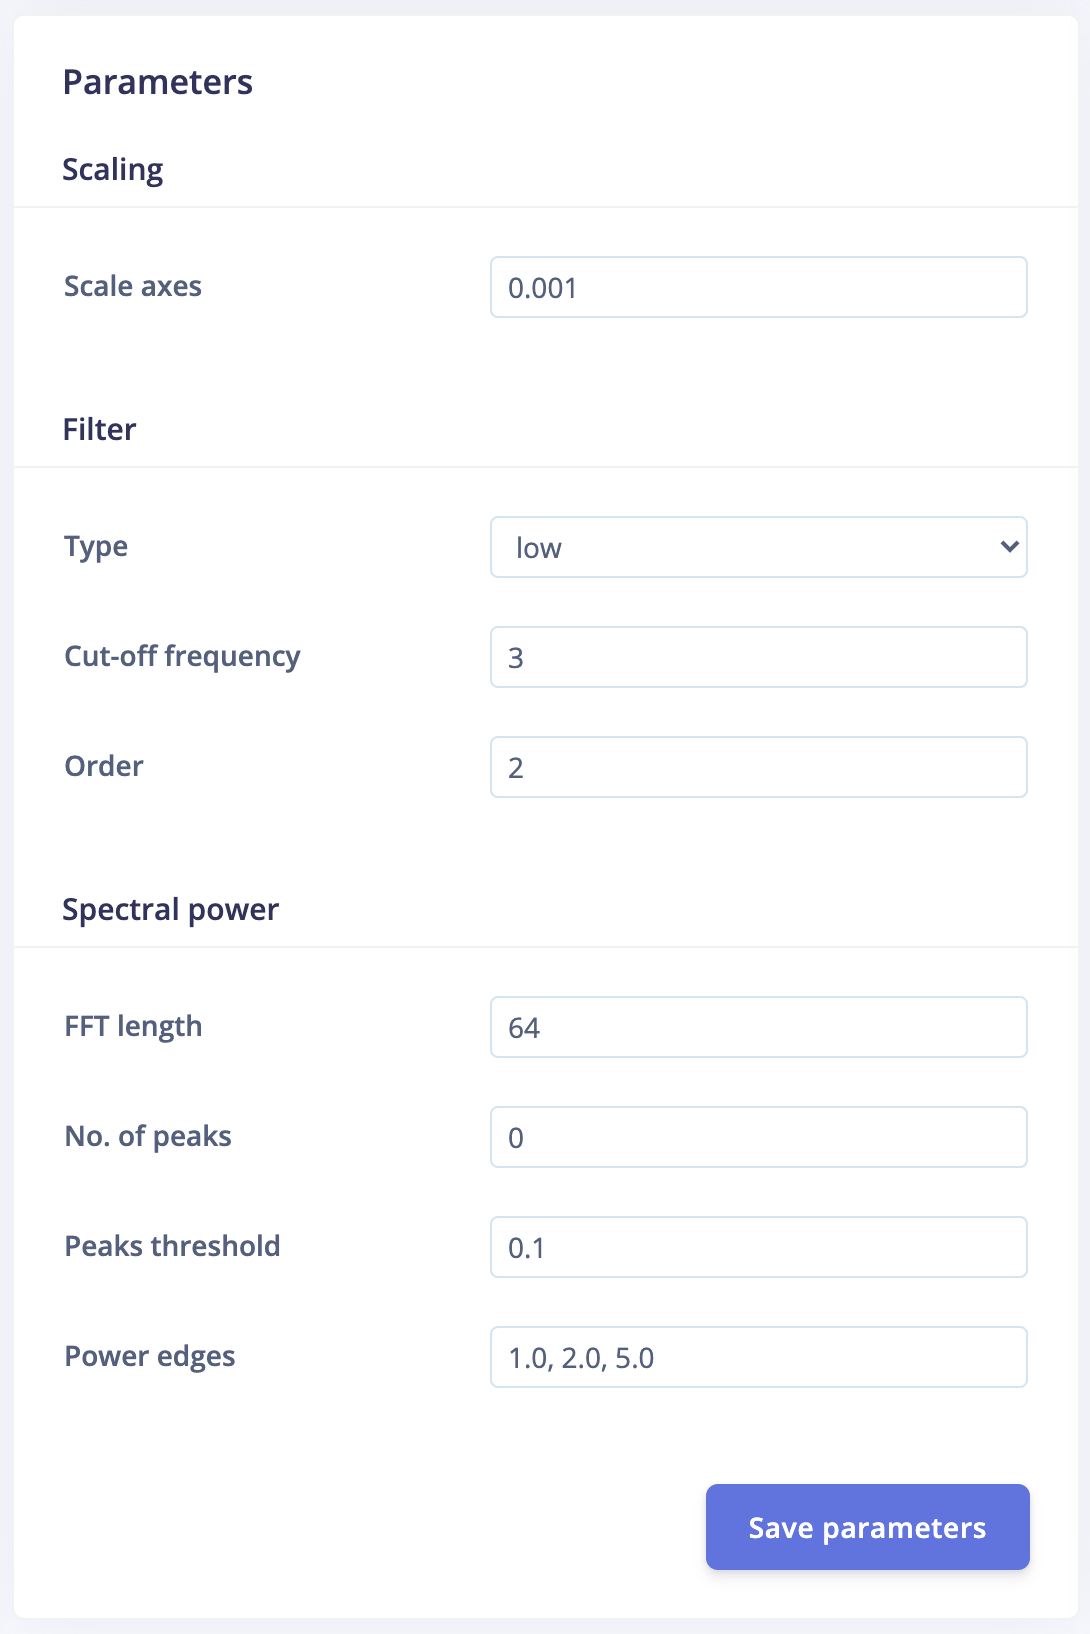Click the Order label text

104,767
